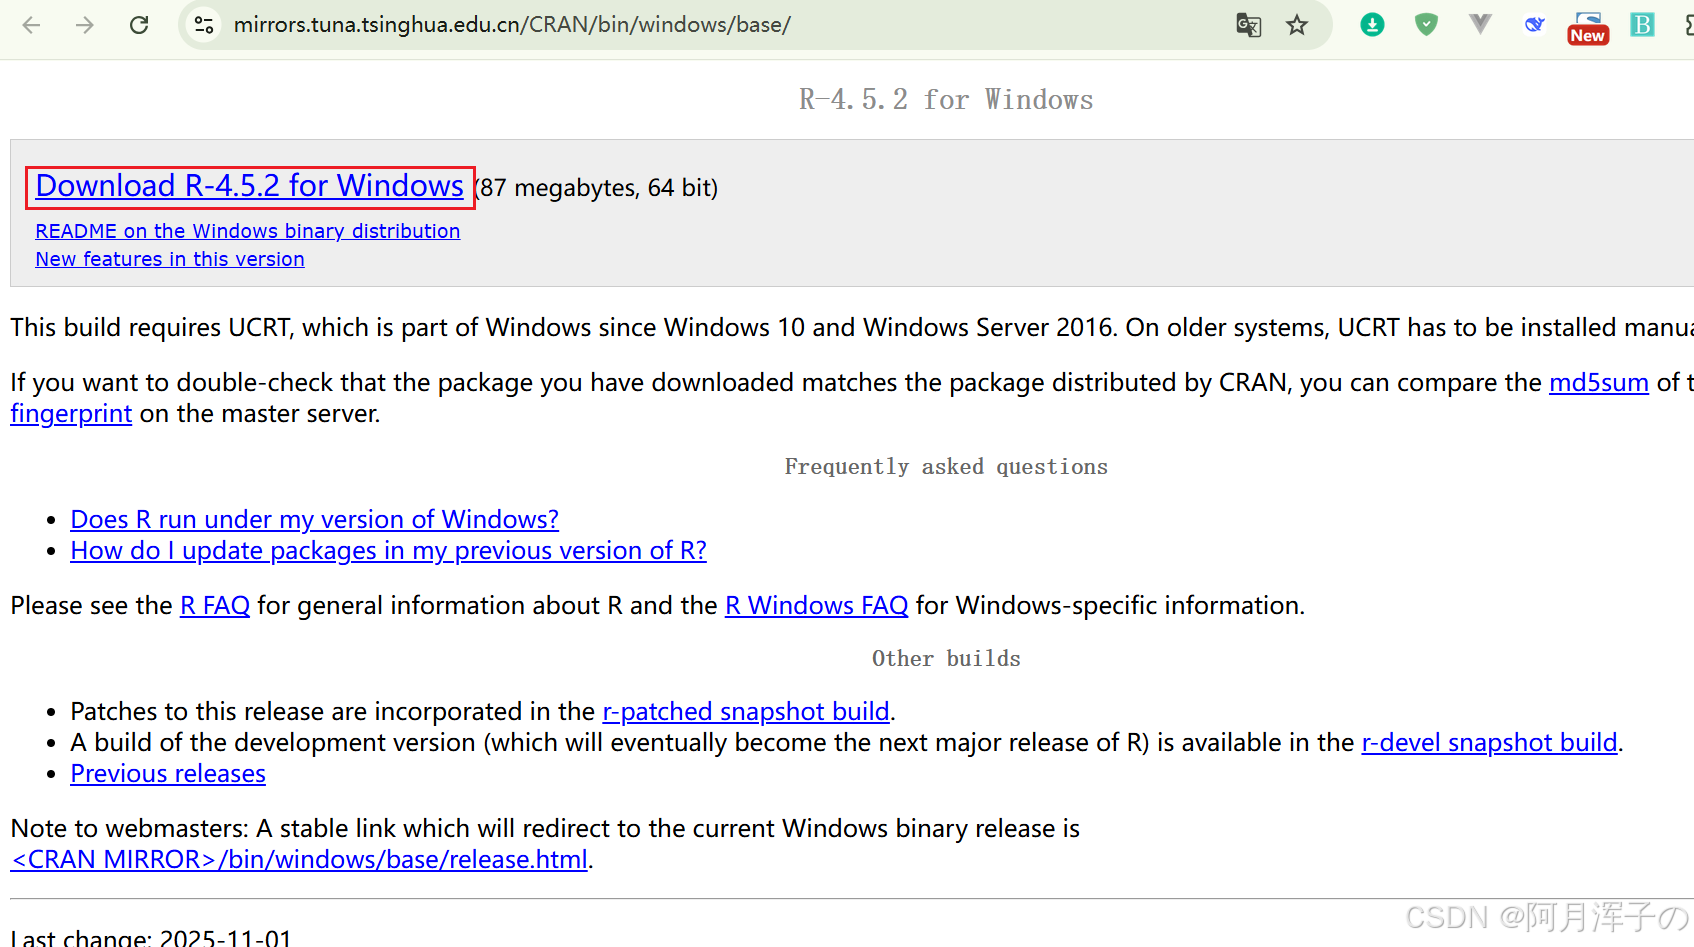Click the Translate this page icon
Viewport: 1694px width, 947px height.
click(1248, 25)
